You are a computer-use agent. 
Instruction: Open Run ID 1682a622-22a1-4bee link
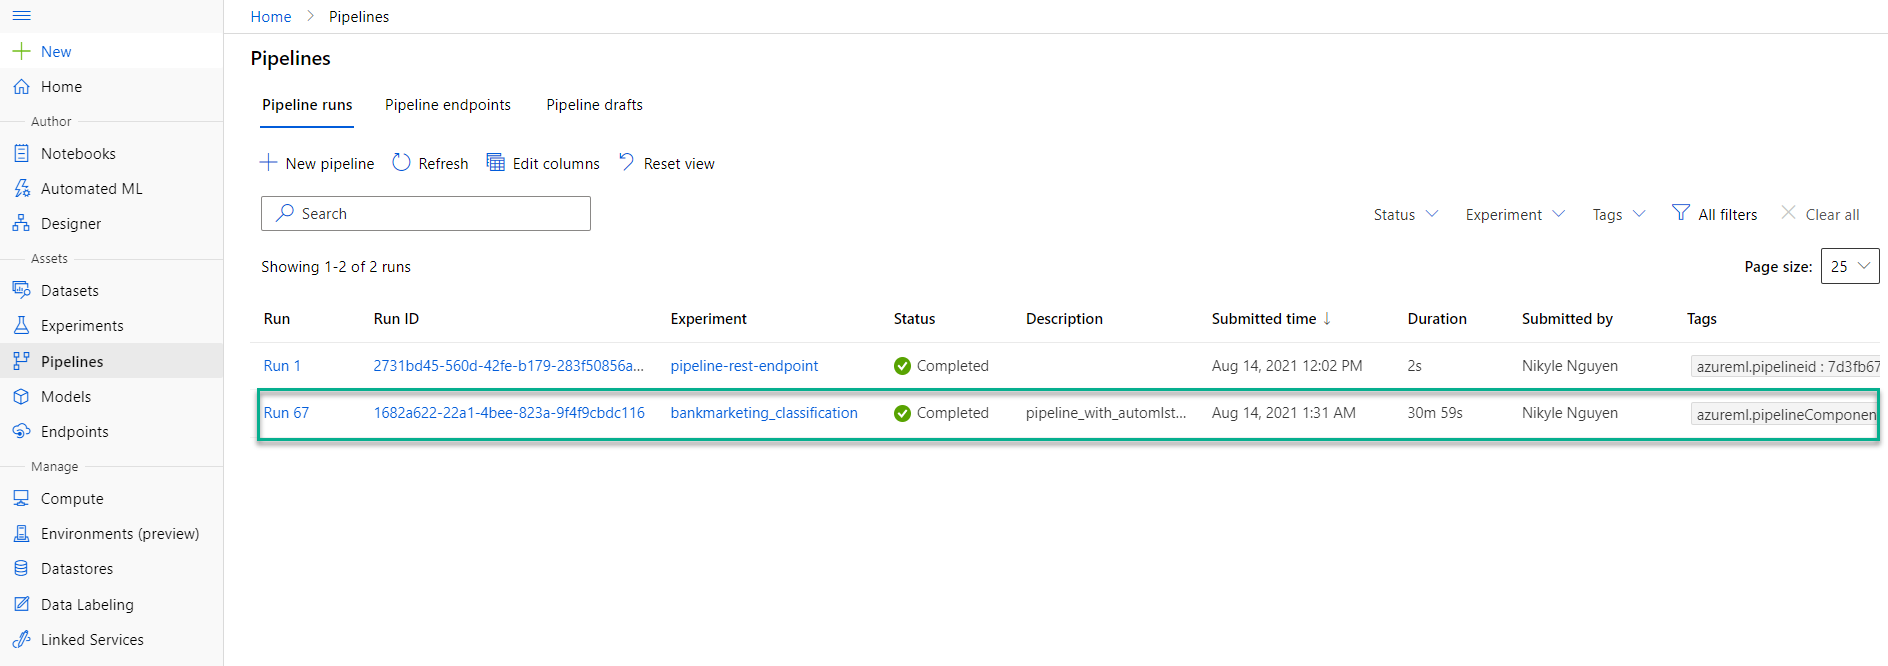509,413
